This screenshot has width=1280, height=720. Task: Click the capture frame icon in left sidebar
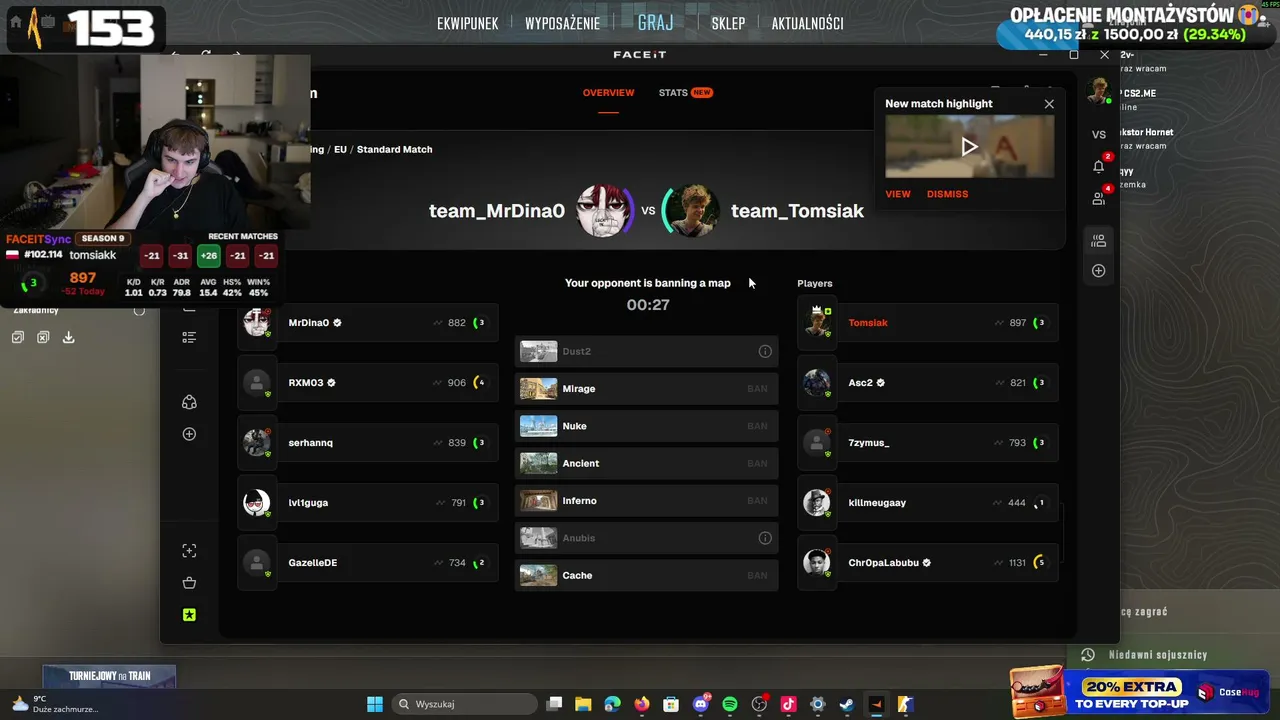tap(189, 551)
